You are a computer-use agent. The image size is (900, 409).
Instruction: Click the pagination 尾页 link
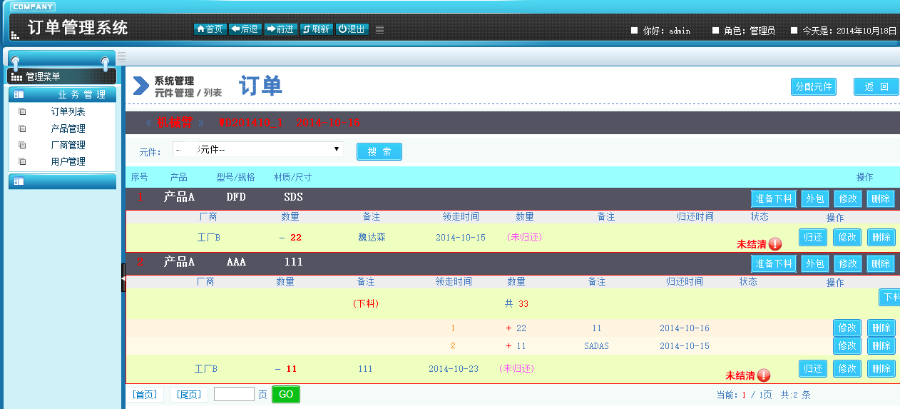click(190, 395)
